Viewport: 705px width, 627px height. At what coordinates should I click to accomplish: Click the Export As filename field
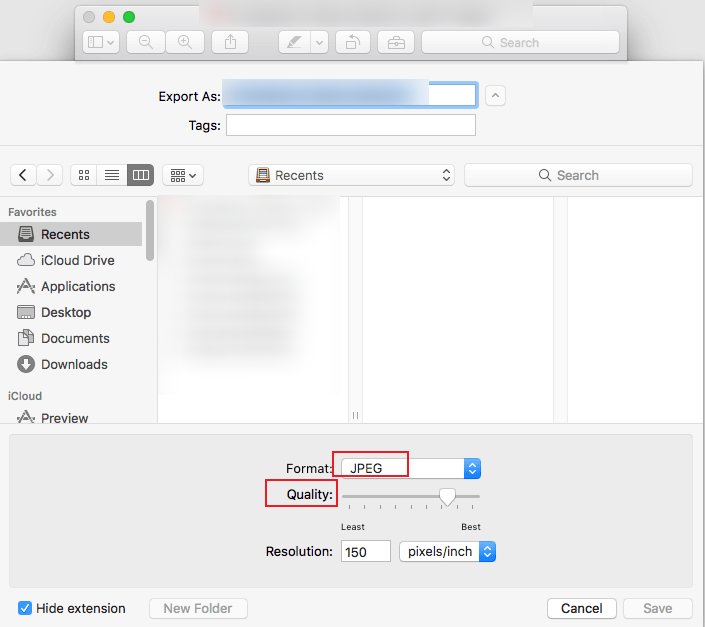click(350, 95)
